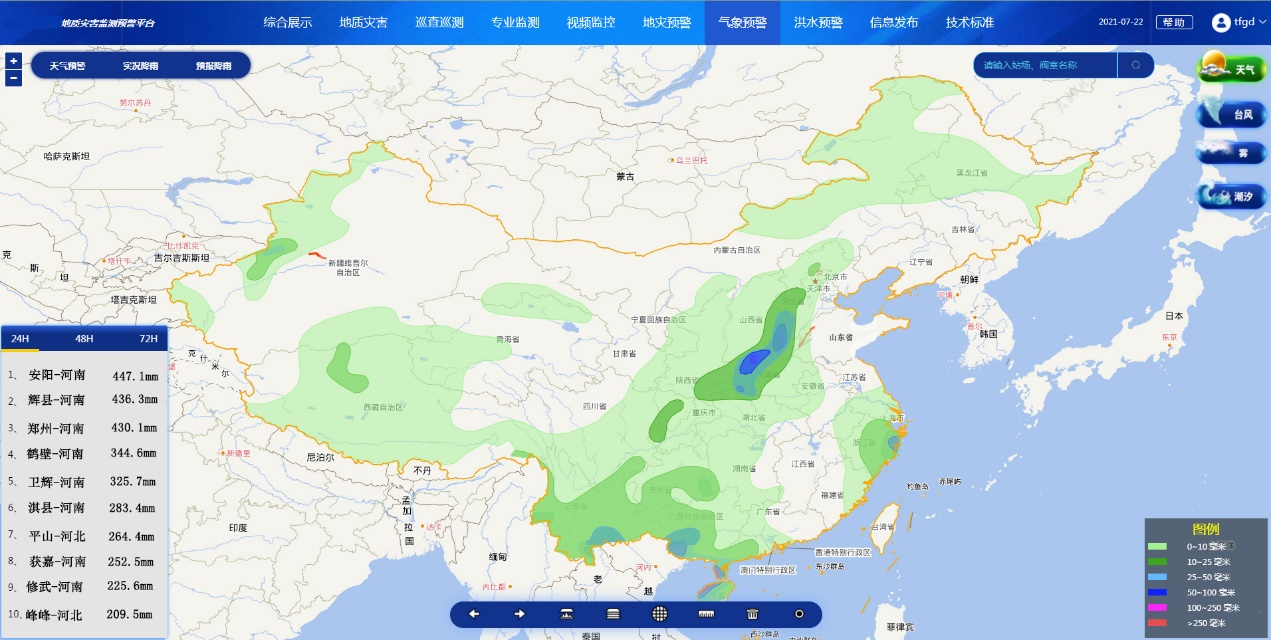Click the right arrow in the bottom map toolbar

(520, 614)
